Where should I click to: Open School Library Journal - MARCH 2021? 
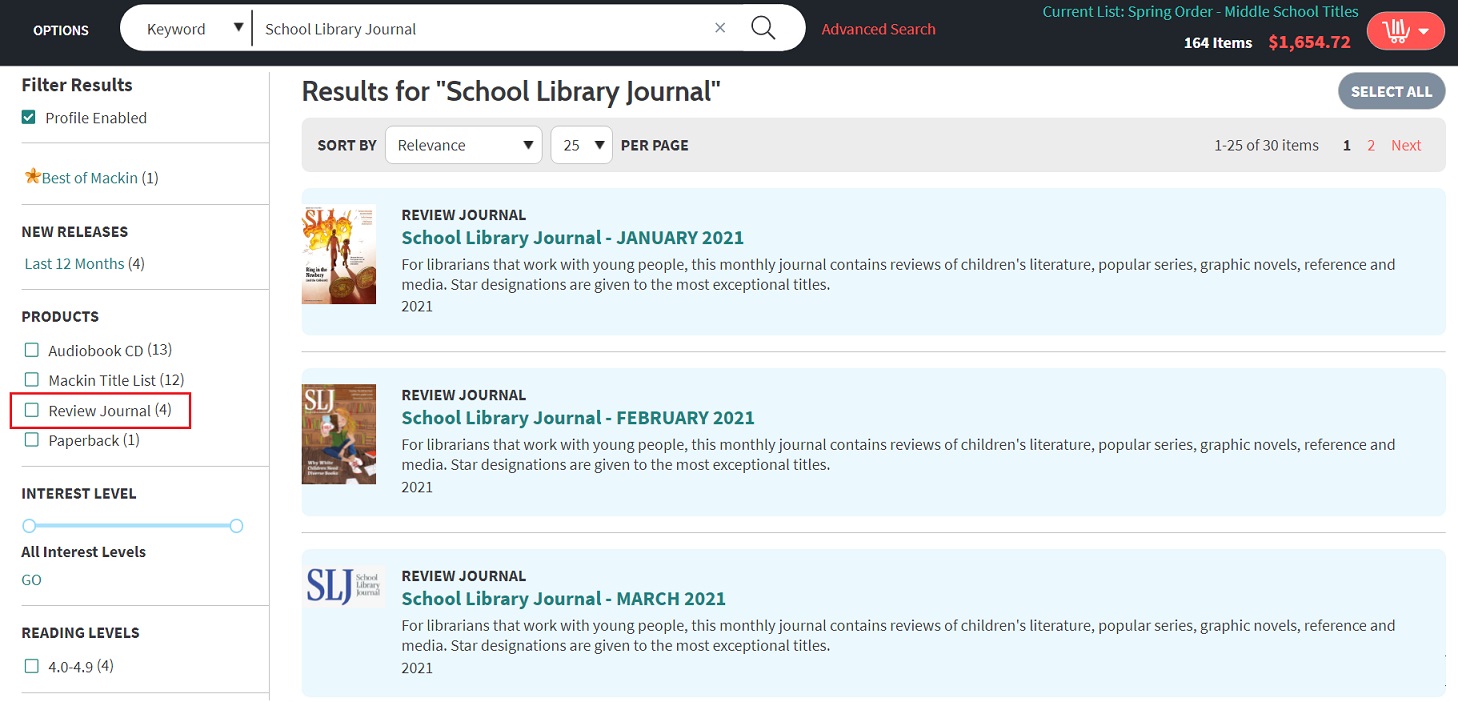(x=563, y=598)
